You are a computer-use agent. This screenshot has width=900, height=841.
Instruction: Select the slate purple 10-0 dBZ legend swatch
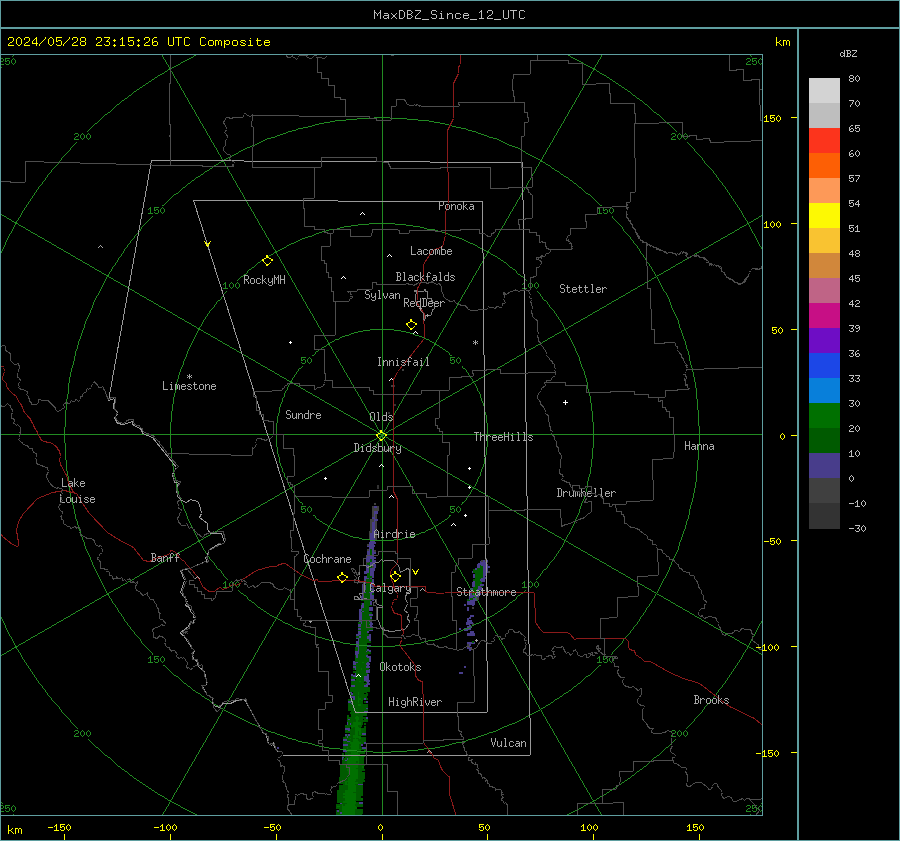point(824,466)
